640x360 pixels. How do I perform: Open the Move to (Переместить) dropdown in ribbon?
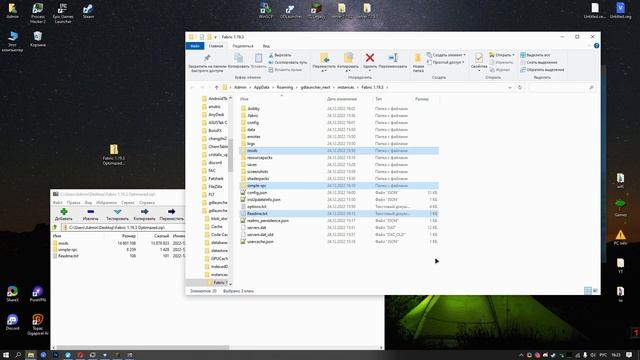(324, 70)
